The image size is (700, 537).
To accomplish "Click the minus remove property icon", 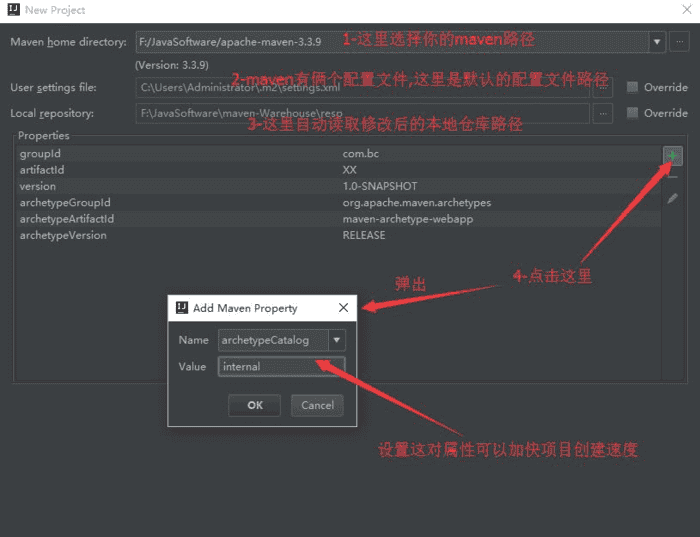I will pos(672,178).
